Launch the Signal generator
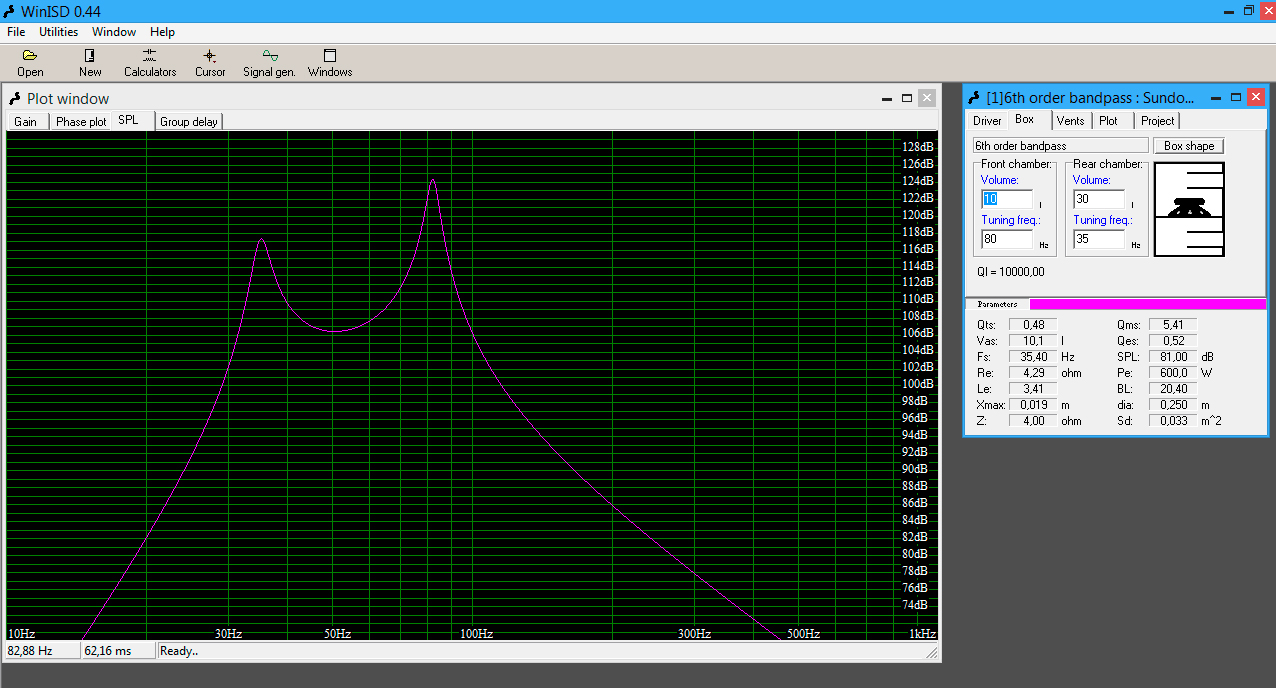This screenshot has width=1276, height=688. (269, 56)
